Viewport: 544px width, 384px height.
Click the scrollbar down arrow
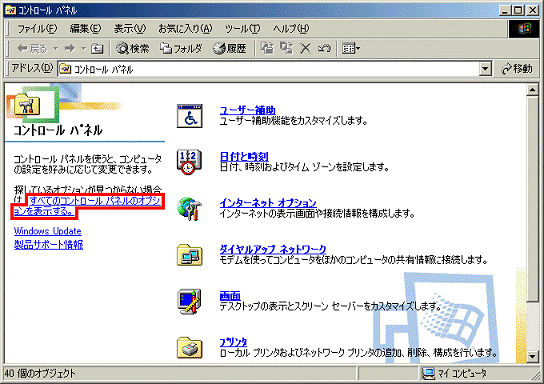(532, 356)
